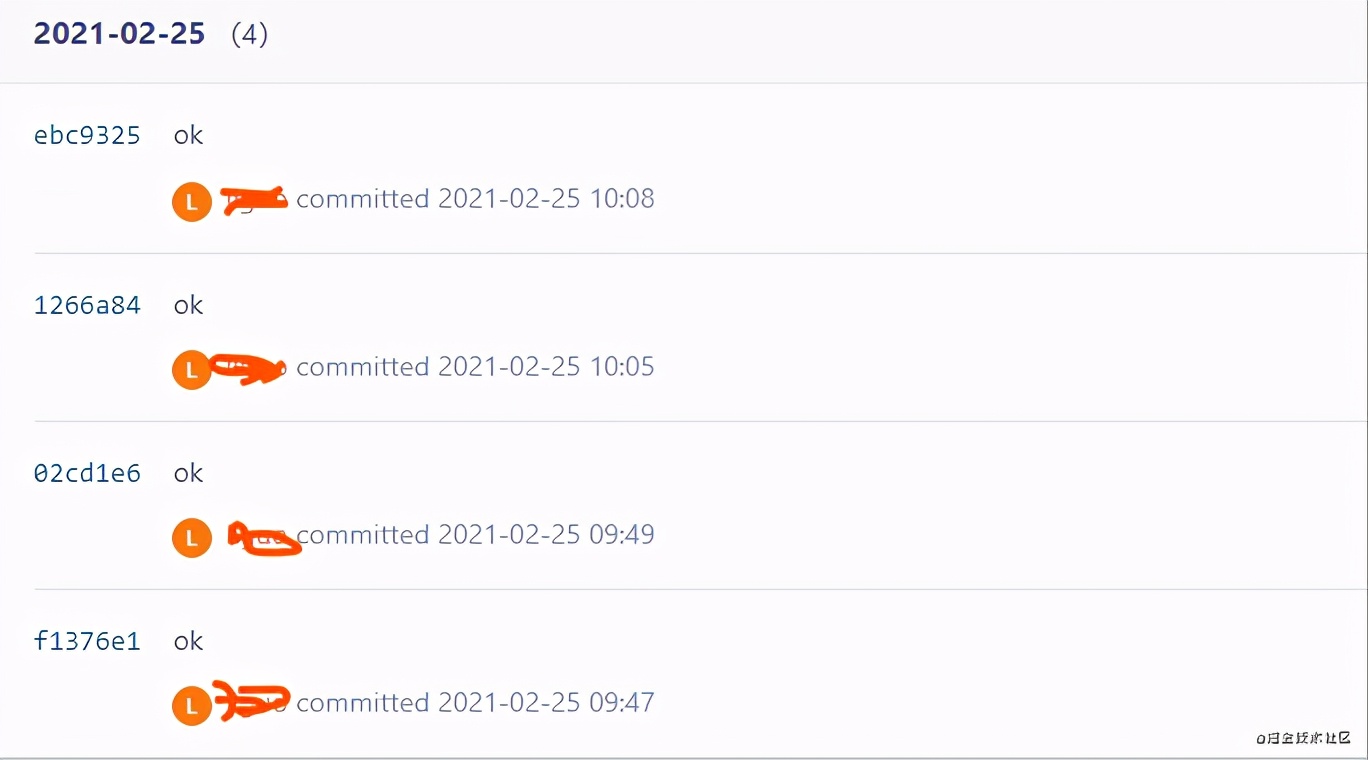Click the orange L badge in the top commit row
This screenshot has width=1368, height=760.
point(191,201)
